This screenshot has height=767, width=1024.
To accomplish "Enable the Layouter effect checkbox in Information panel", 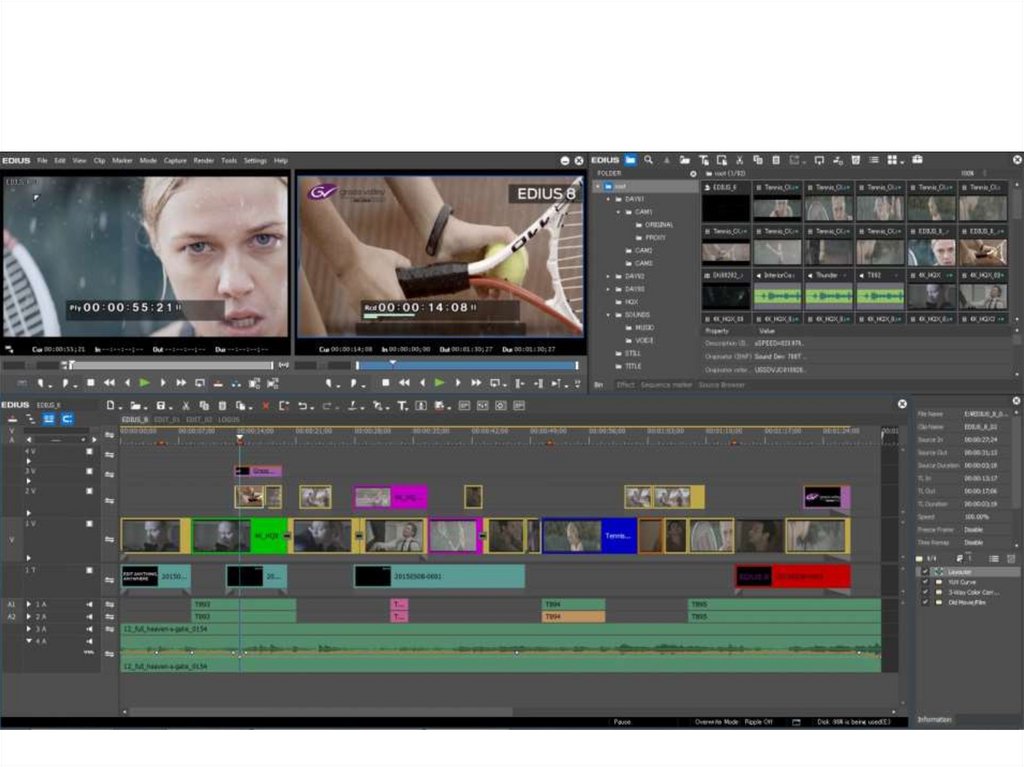I will pyautogui.click(x=925, y=572).
